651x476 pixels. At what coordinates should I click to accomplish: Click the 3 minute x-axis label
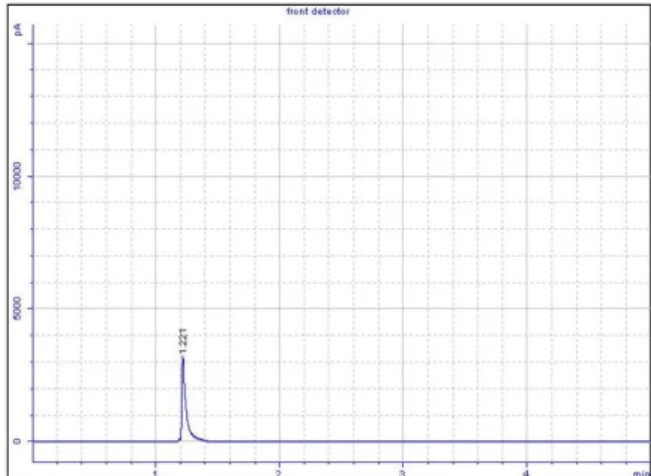point(402,473)
